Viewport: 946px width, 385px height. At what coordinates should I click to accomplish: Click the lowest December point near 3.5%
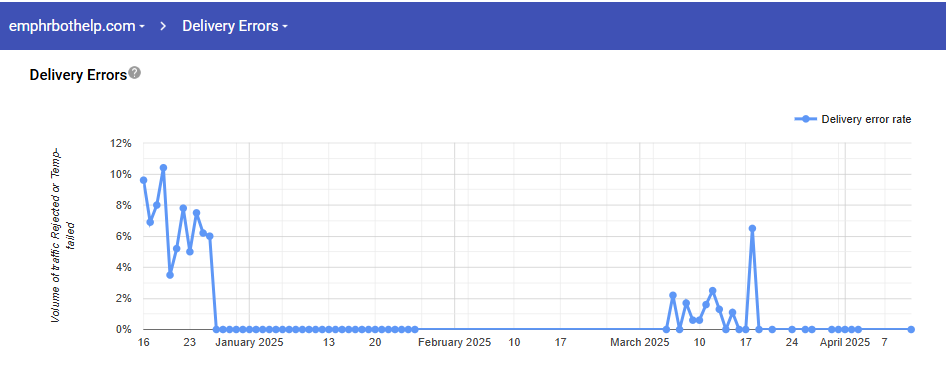click(x=170, y=275)
